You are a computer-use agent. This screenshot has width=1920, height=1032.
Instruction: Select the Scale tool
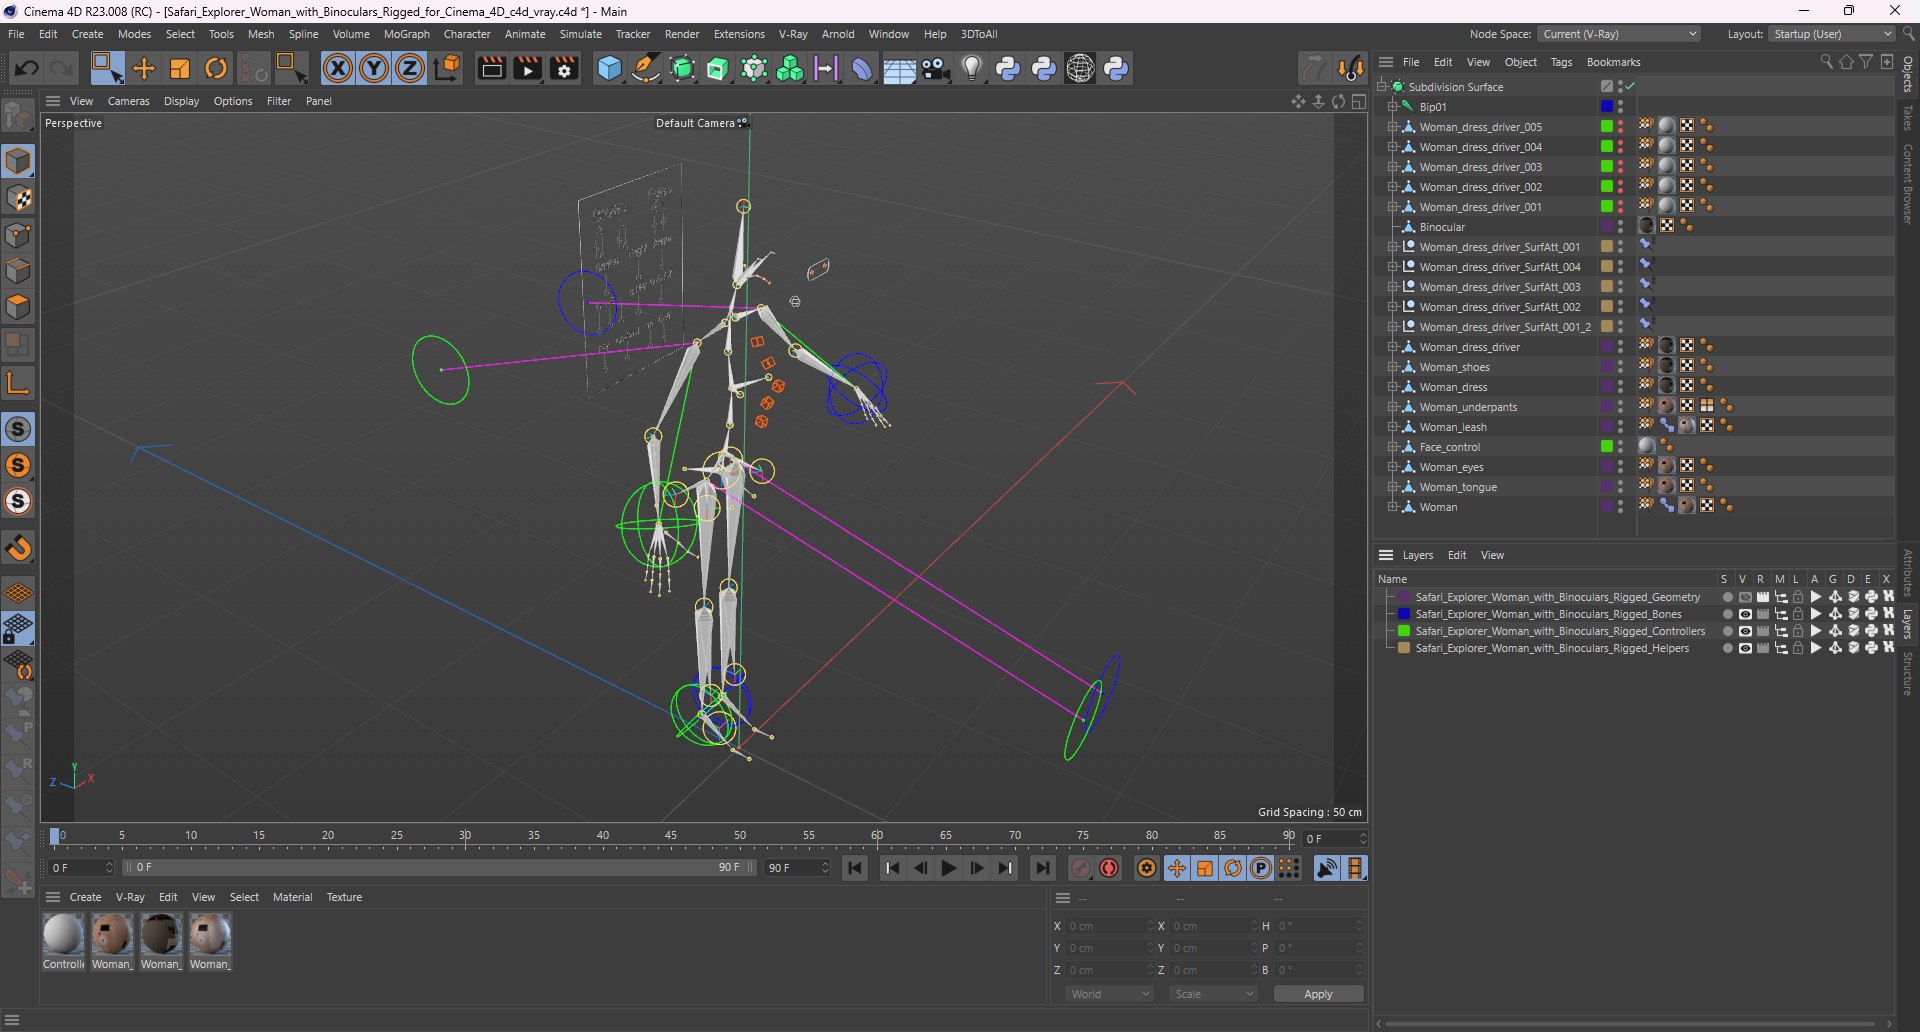pos(180,68)
